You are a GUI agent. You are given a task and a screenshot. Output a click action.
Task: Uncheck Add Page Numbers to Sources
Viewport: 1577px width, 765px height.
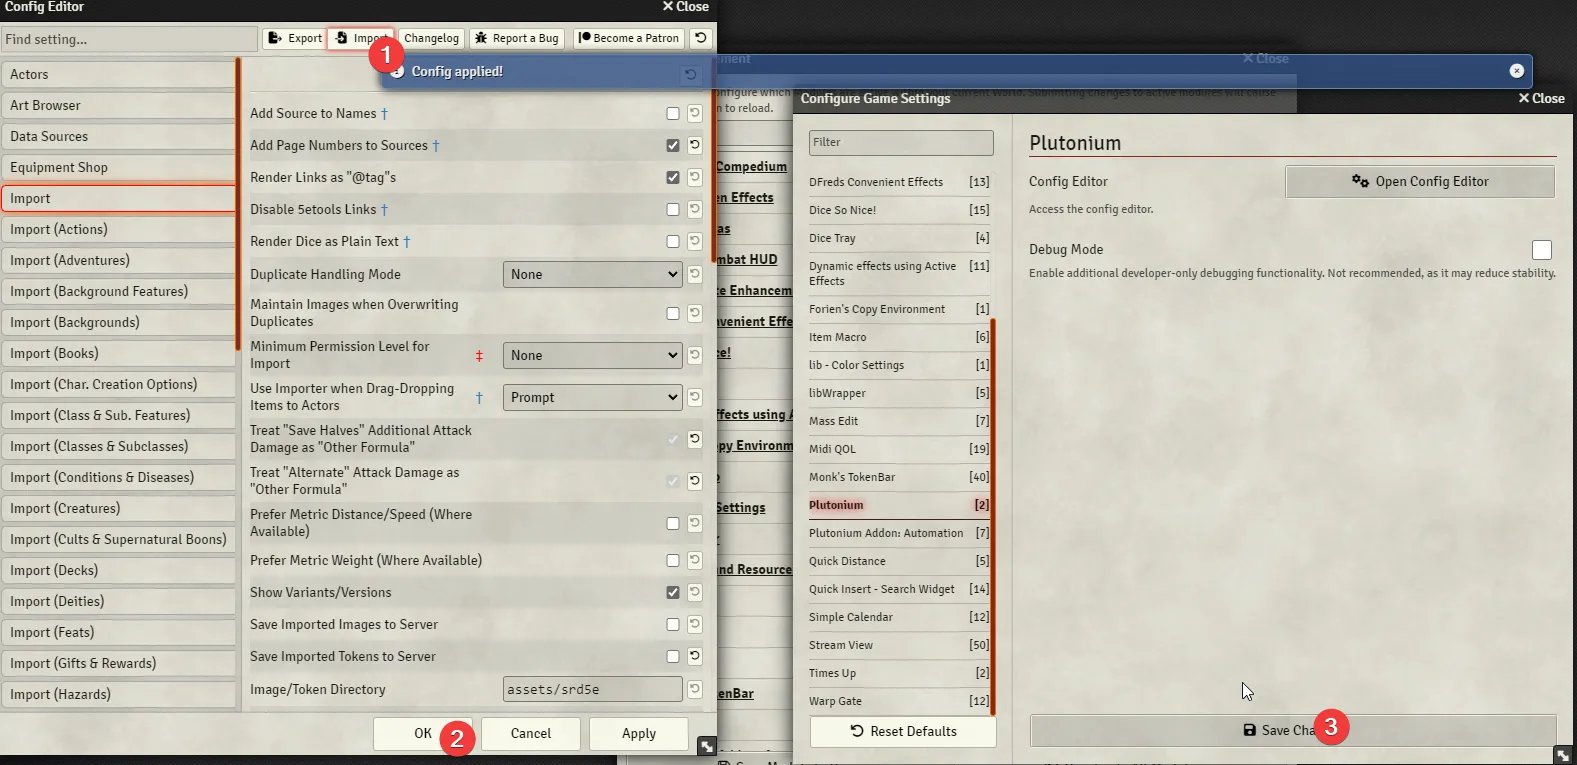coord(673,146)
